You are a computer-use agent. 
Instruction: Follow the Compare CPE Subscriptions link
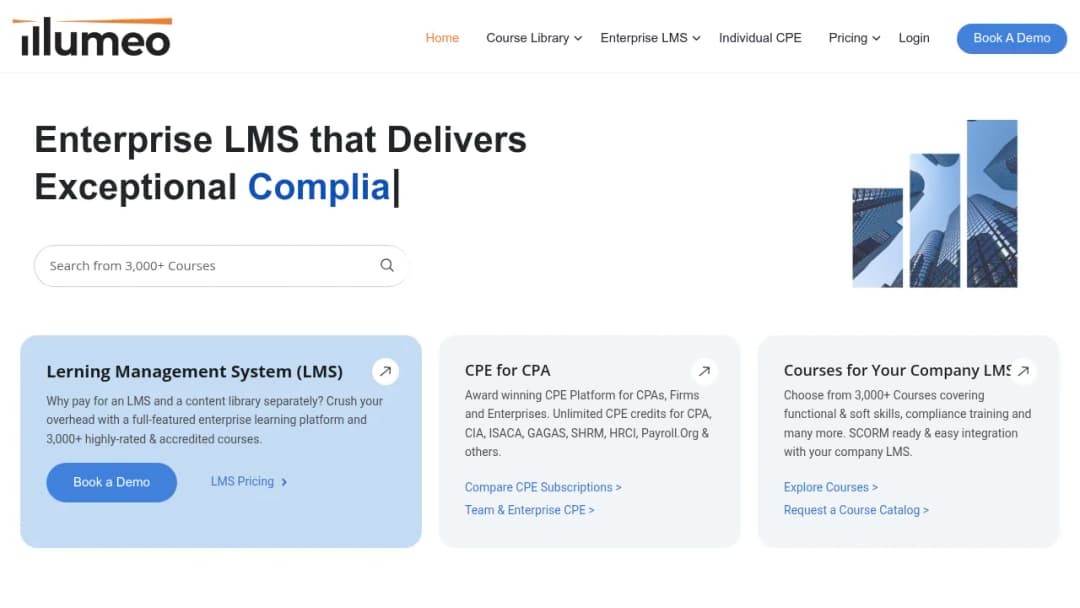click(543, 487)
